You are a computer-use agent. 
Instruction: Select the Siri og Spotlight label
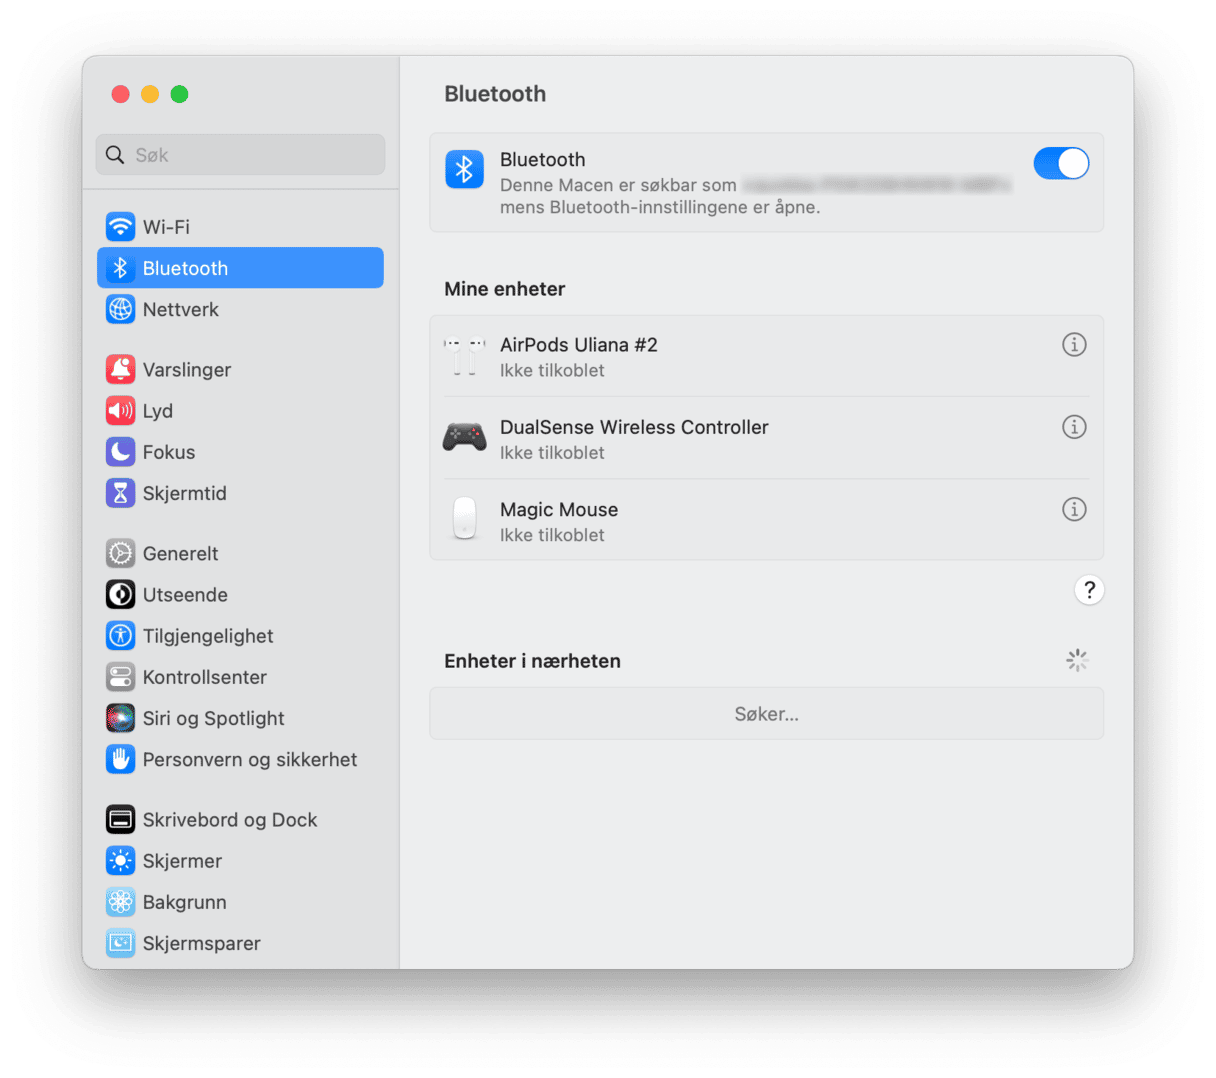214,719
